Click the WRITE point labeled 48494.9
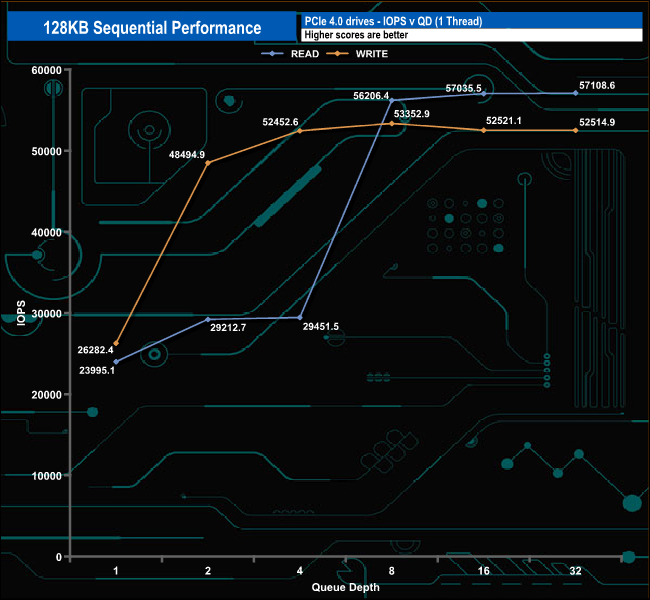 (x=208, y=163)
